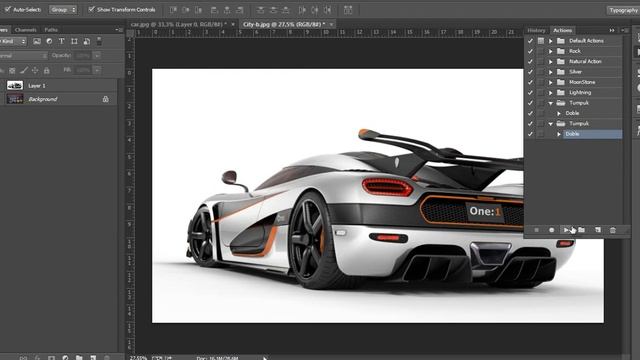640x360 pixels.
Task: Distribute right edges icon
Action: pos(327,10)
